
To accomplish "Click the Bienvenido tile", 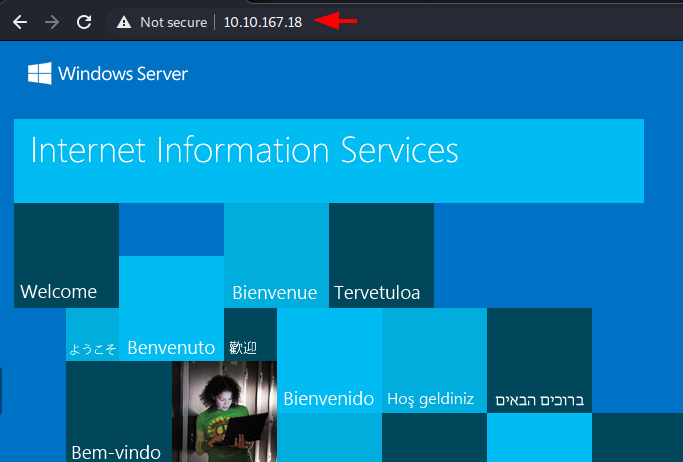I will point(329,361).
